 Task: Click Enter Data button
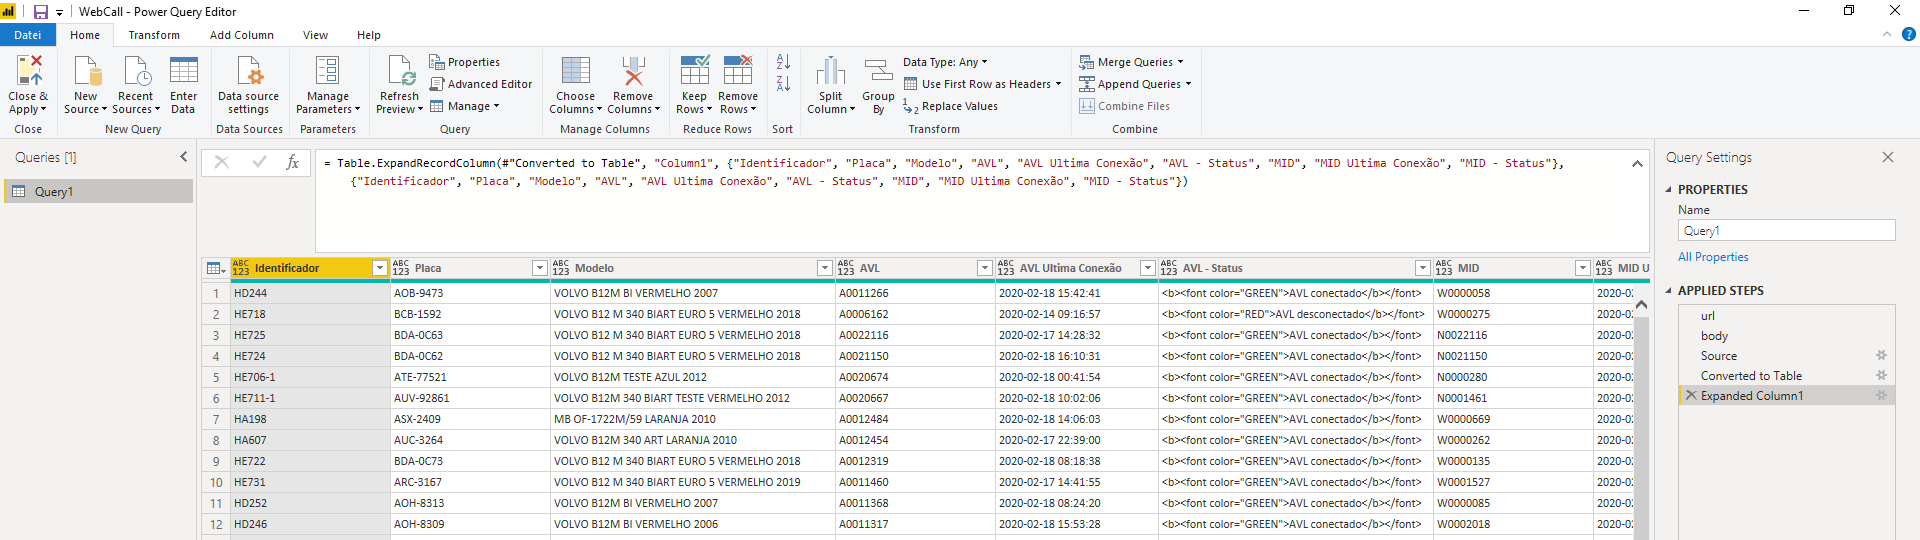(183, 85)
